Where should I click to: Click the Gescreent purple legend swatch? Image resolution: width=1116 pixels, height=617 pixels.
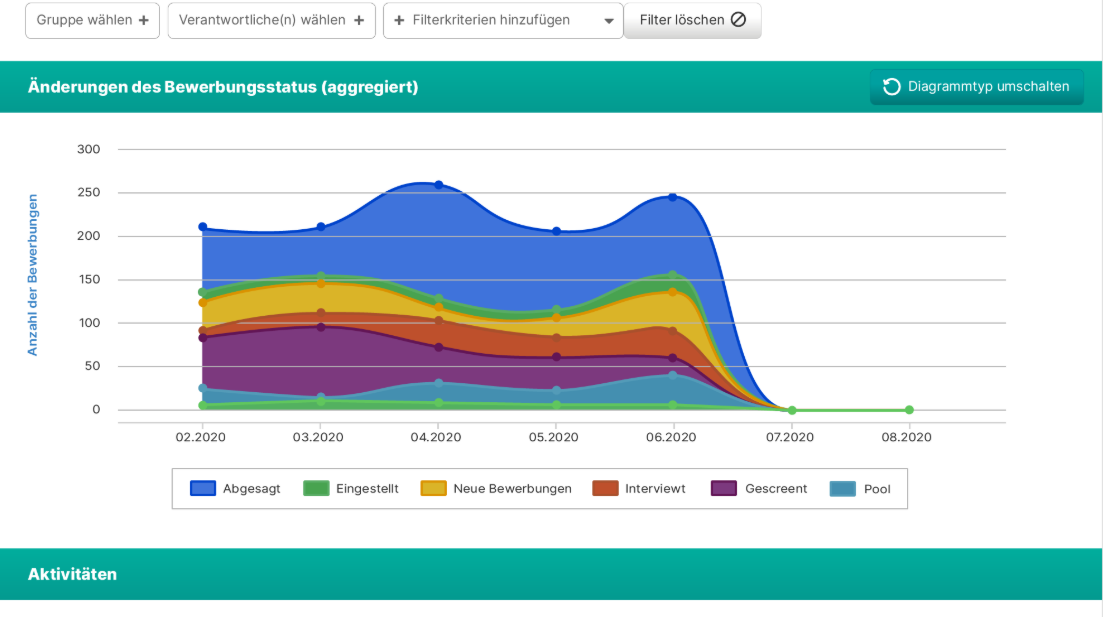724,489
